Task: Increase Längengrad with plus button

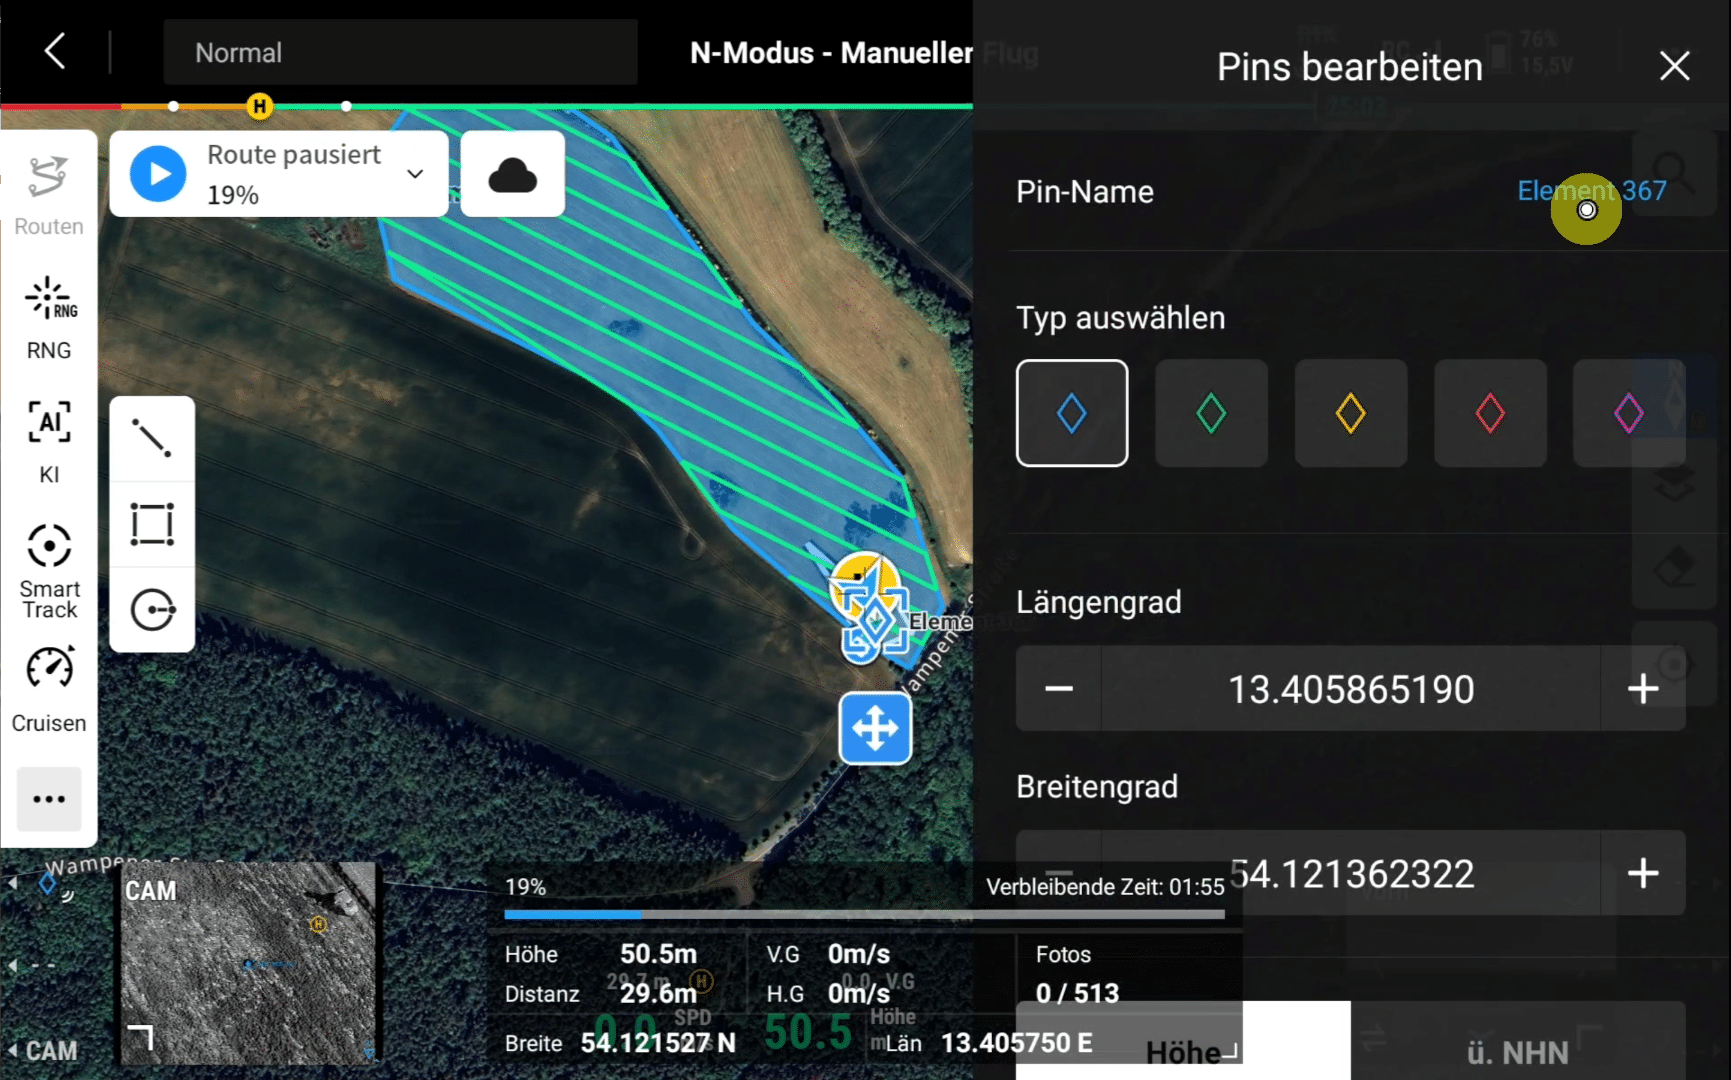Action: (1642, 689)
